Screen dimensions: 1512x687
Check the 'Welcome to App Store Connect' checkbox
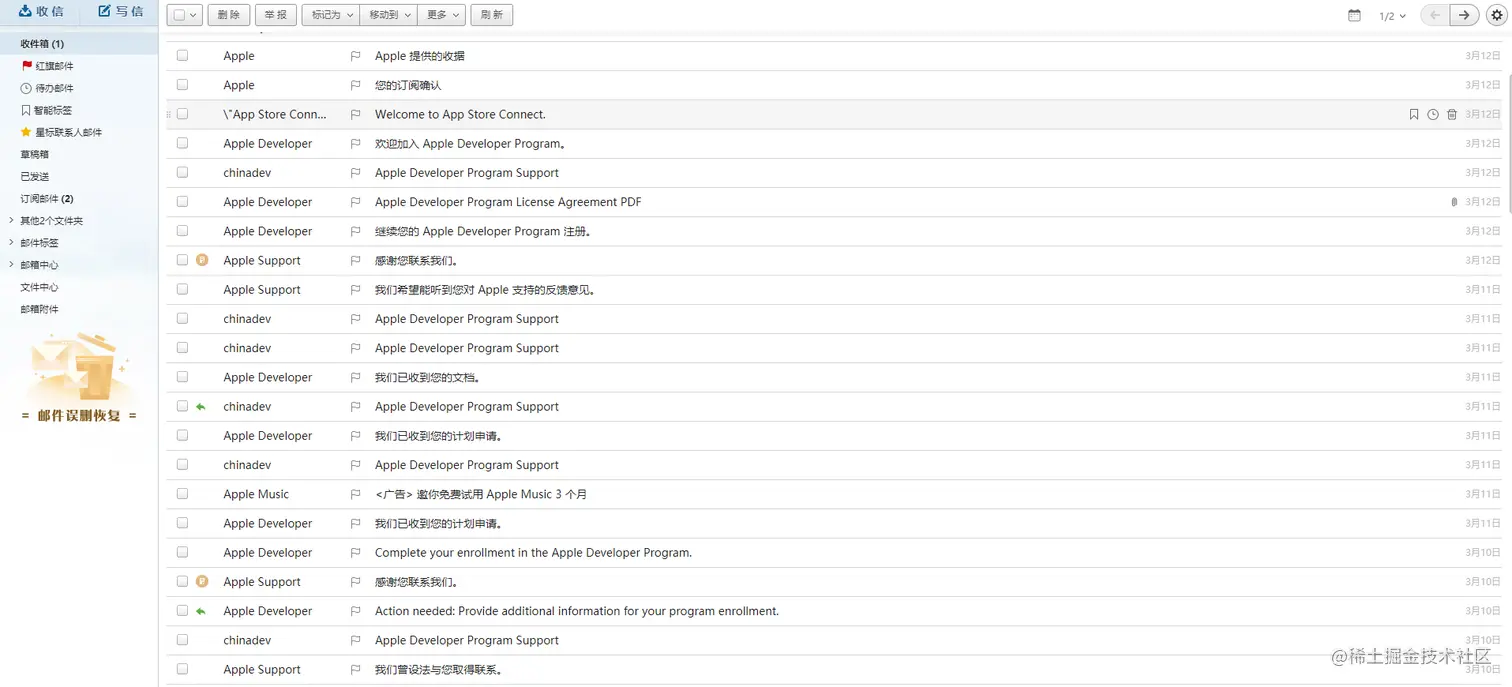pyautogui.click(x=182, y=114)
